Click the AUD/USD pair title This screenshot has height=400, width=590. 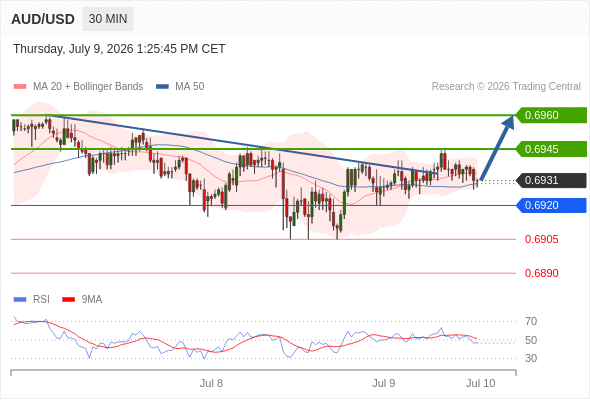pos(43,19)
